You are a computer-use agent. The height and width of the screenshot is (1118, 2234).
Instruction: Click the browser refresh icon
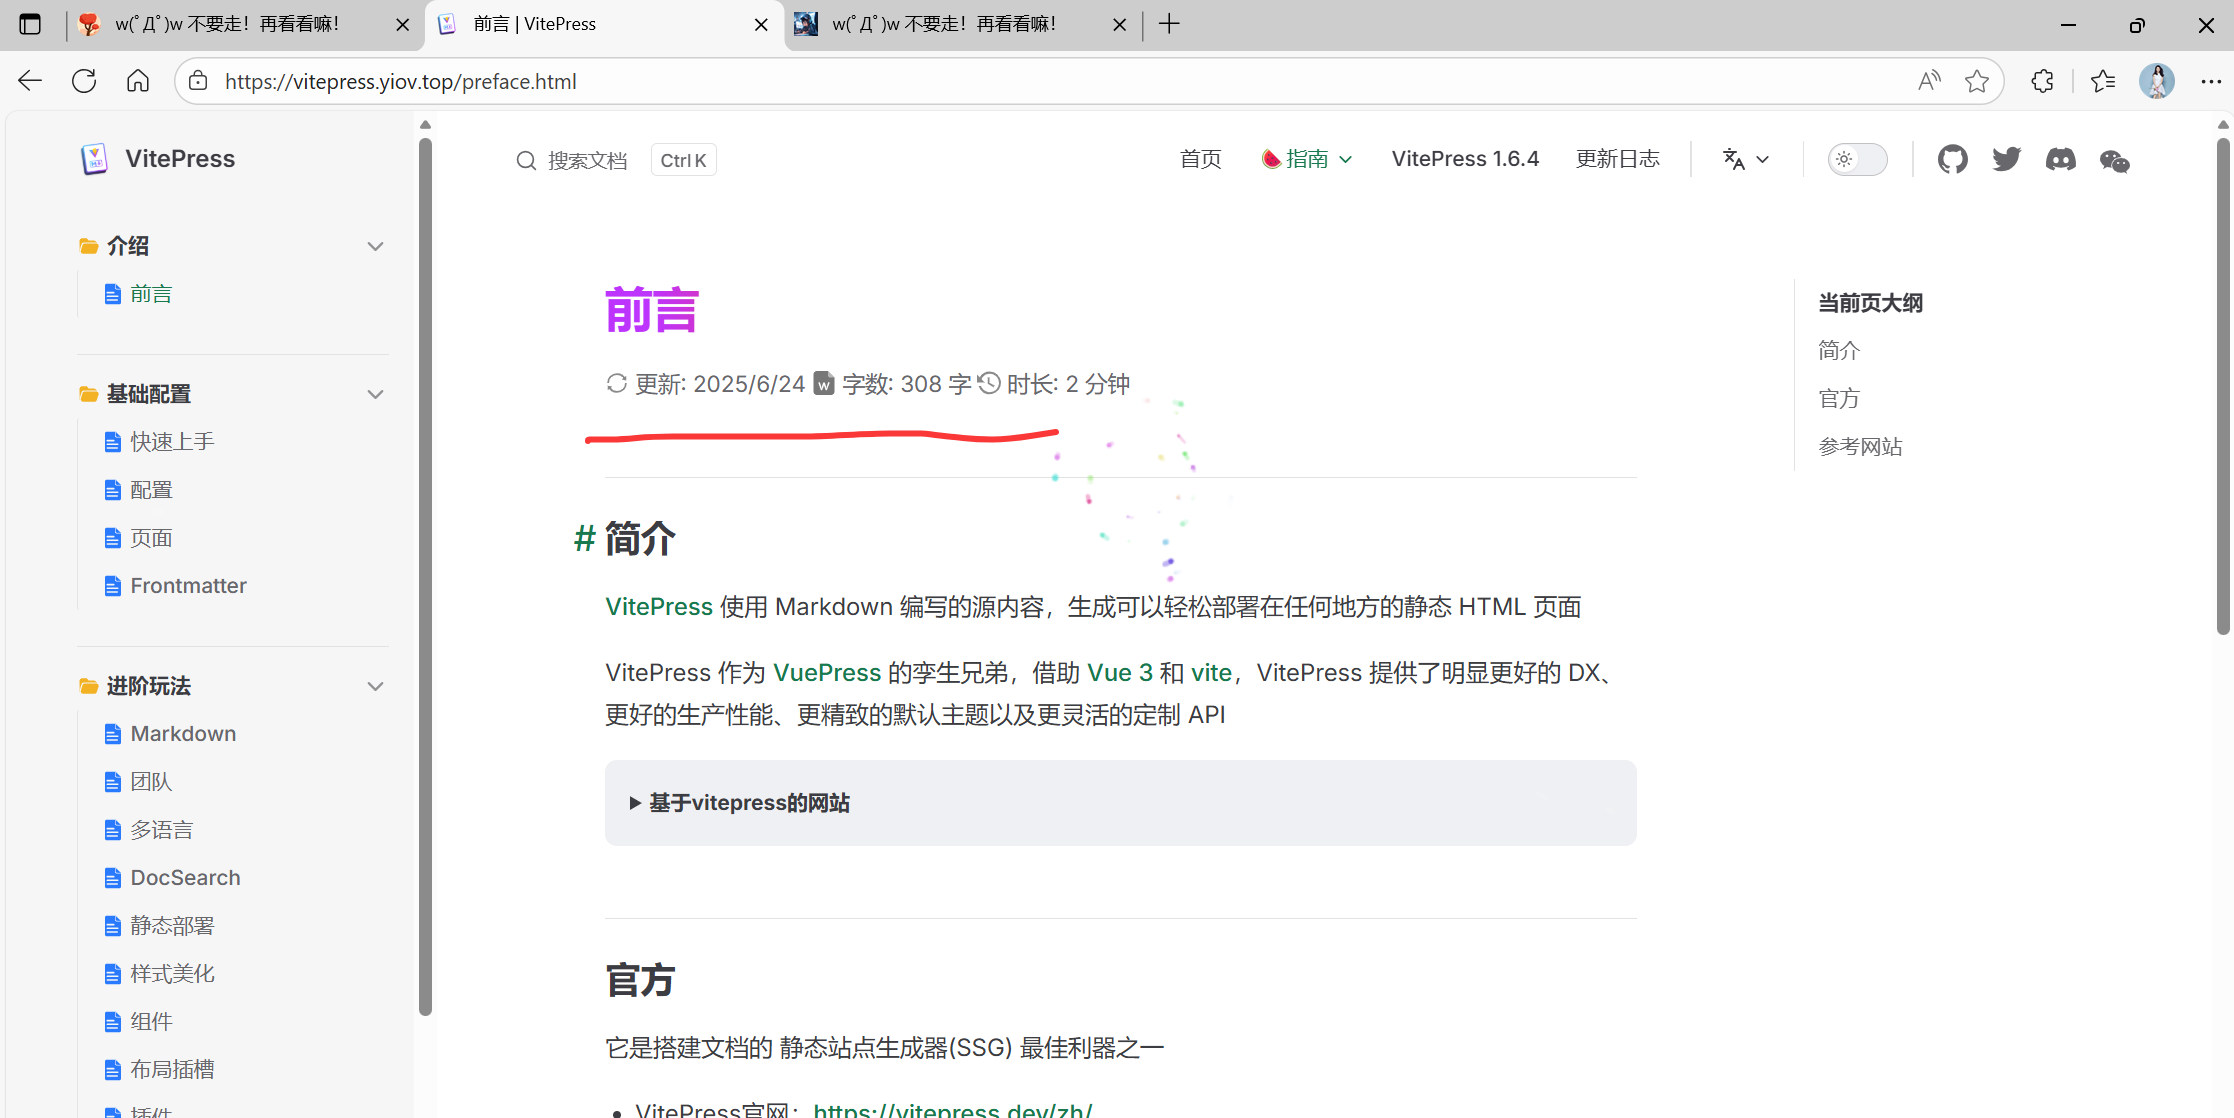[84, 81]
